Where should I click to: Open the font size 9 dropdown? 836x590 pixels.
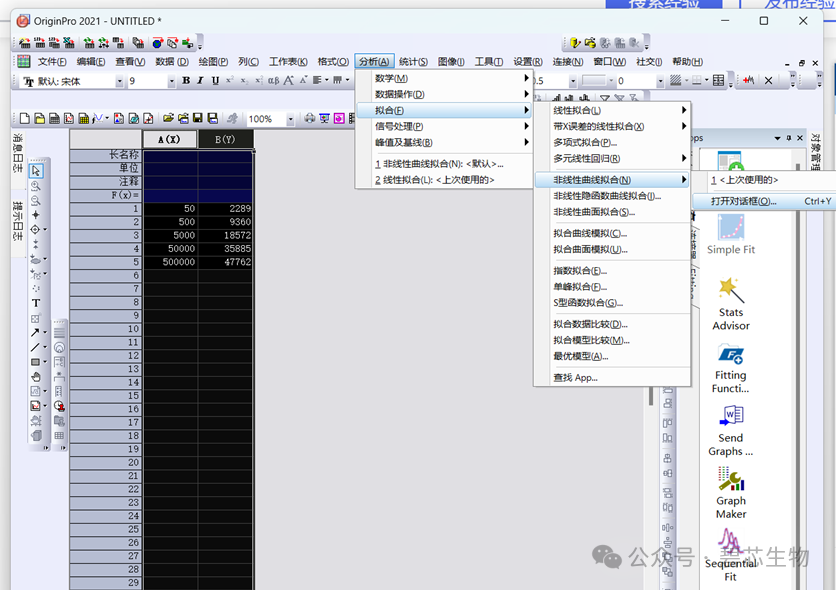(172, 81)
